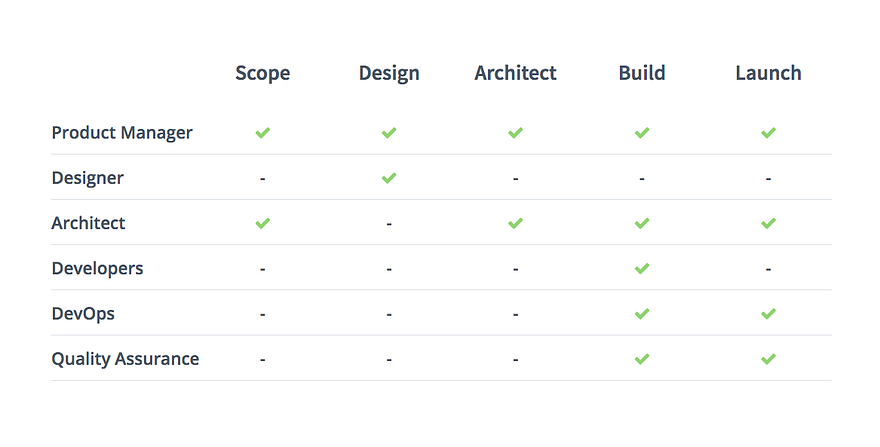Click Product Manager's Launch checkmark
Screen dimensions: 880x447
(768, 133)
